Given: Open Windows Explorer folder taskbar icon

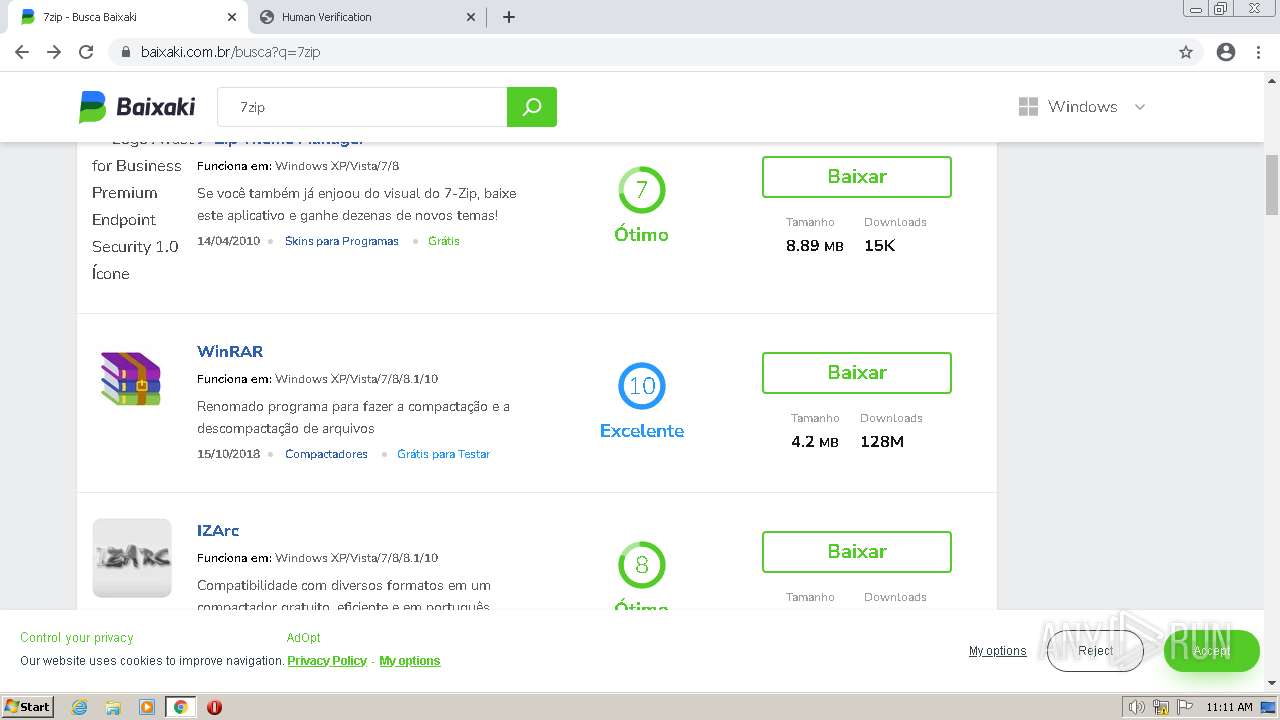Looking at the screenshot, I should (113, 707).
